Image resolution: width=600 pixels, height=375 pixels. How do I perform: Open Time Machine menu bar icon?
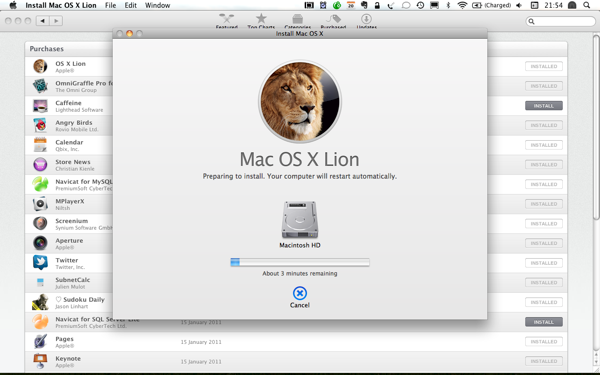(x=420, y=5)
